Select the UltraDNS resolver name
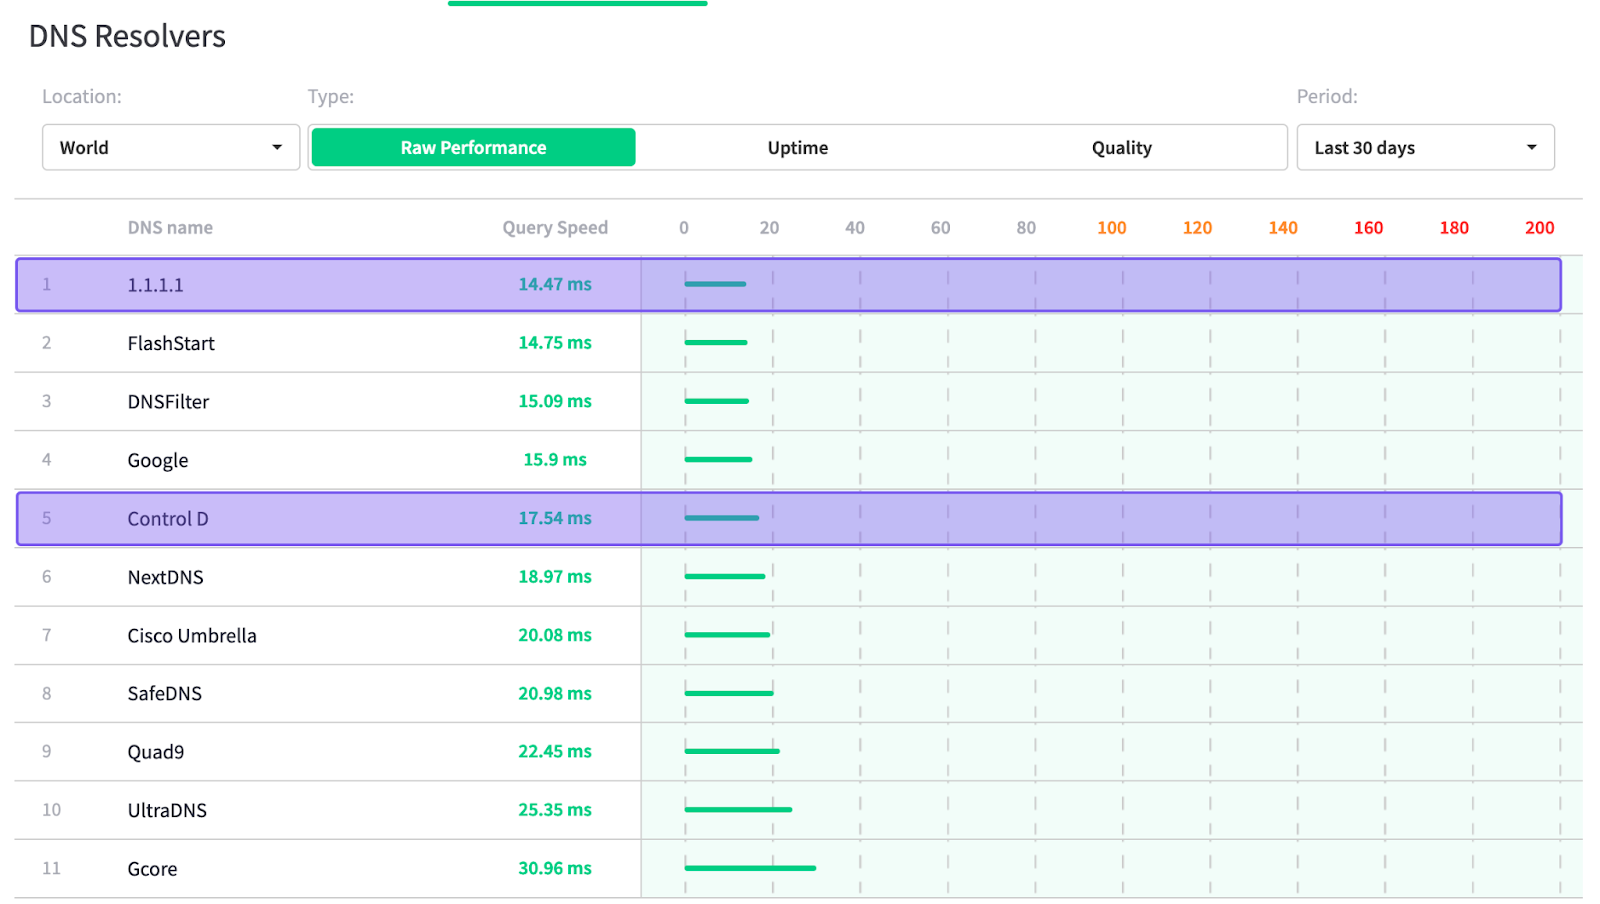 click(167, 810)
